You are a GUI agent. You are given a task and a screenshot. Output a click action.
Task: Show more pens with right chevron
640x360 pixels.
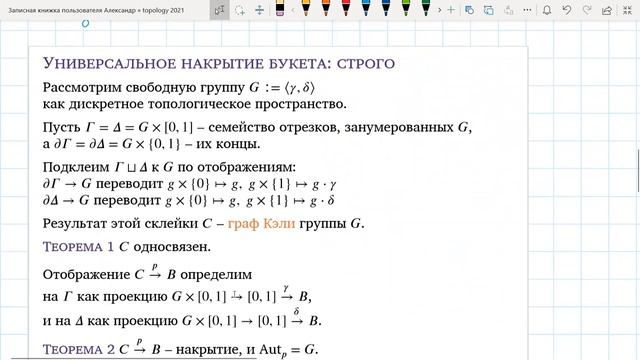(x=439, y=10)
